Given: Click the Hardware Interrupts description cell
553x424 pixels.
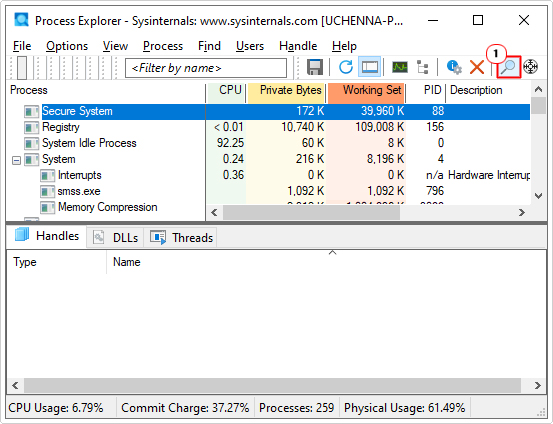Looking at the screenshot, I should click(x=489, y=175).
